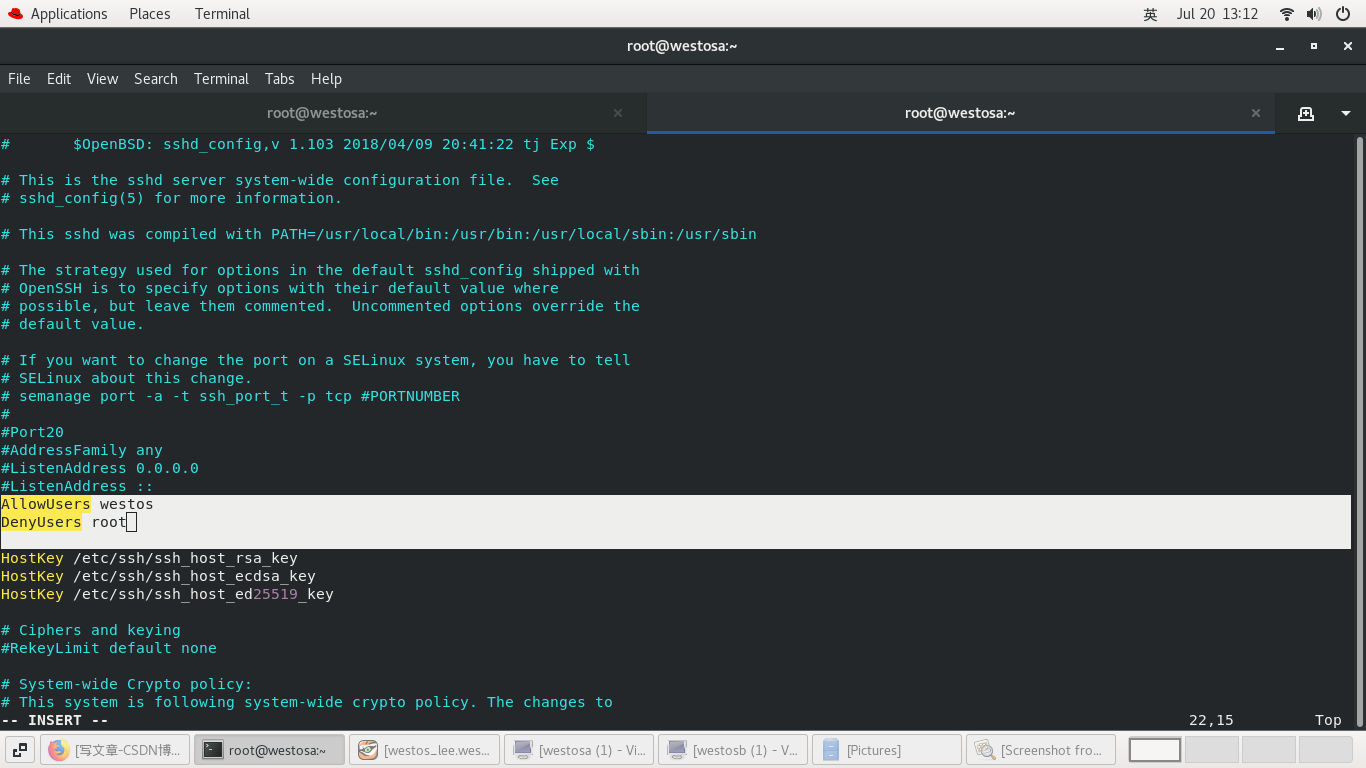
Task: Open the Search menu
Action: point(156,79)
